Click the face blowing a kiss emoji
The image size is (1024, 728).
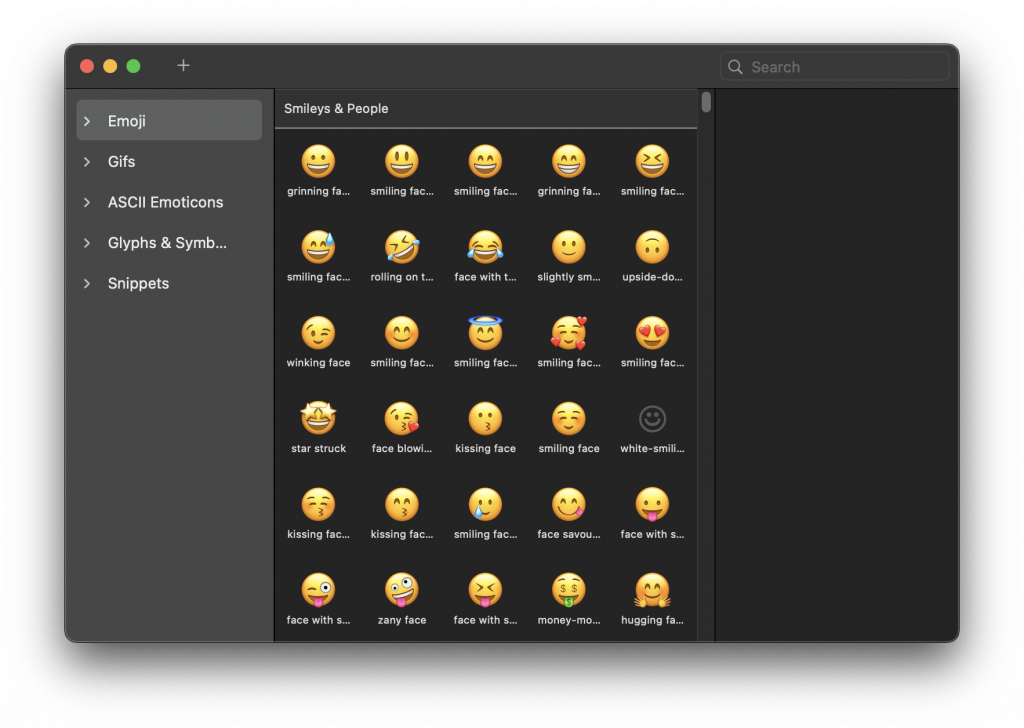[402, 419]
